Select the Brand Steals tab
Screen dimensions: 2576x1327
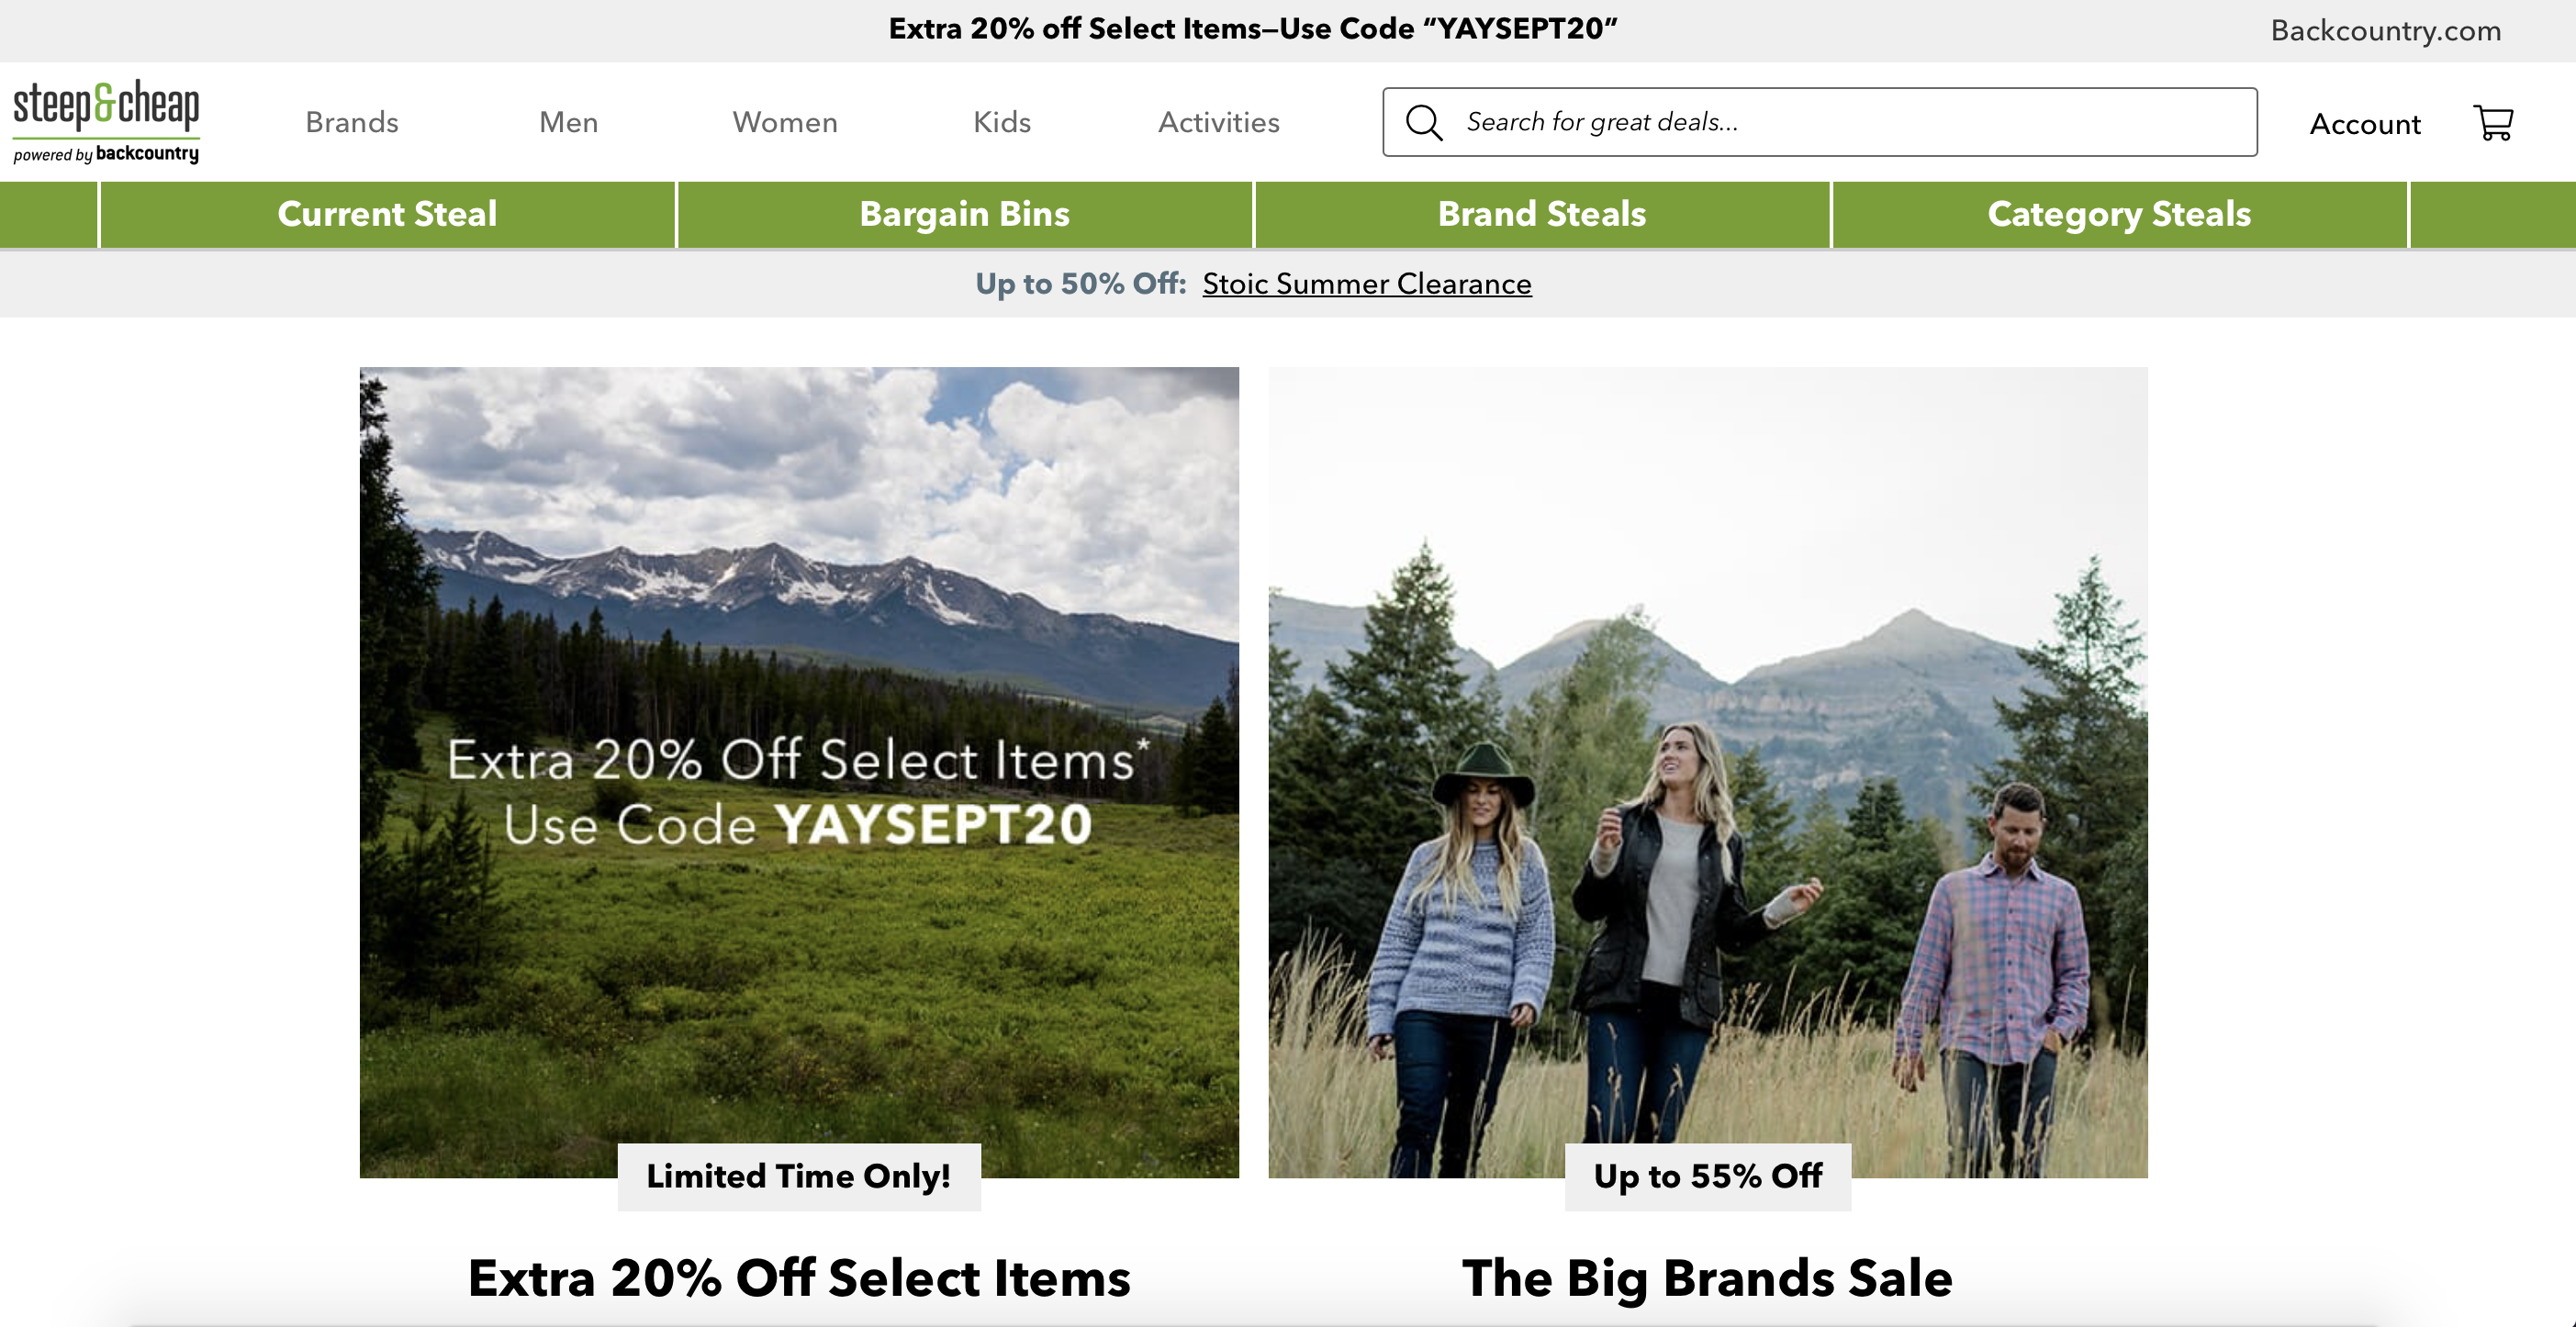coord(1542,214)
